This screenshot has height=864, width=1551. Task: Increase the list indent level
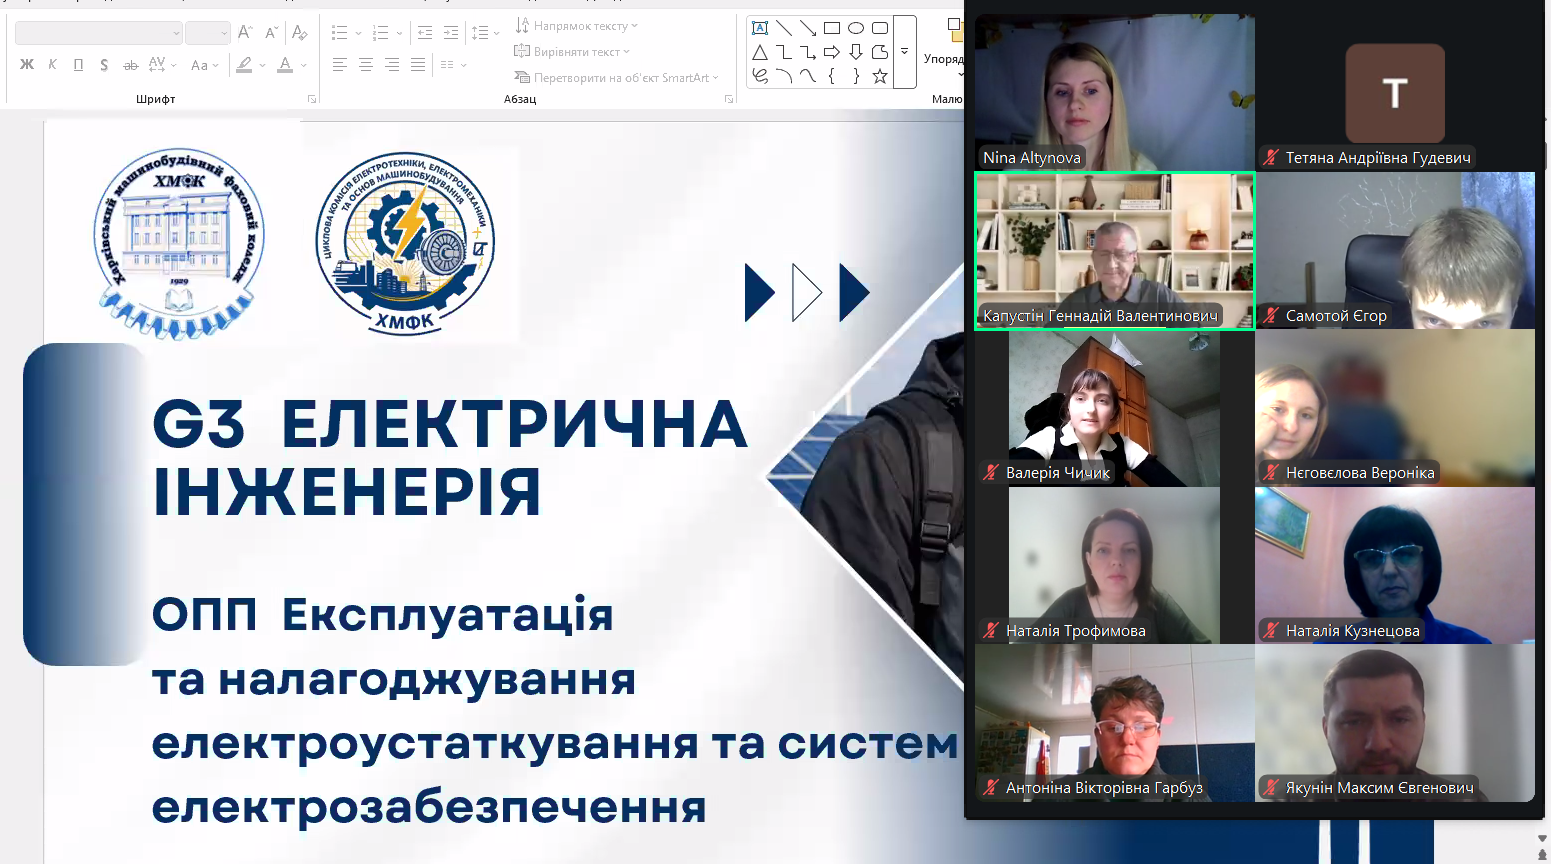[451, 33]
